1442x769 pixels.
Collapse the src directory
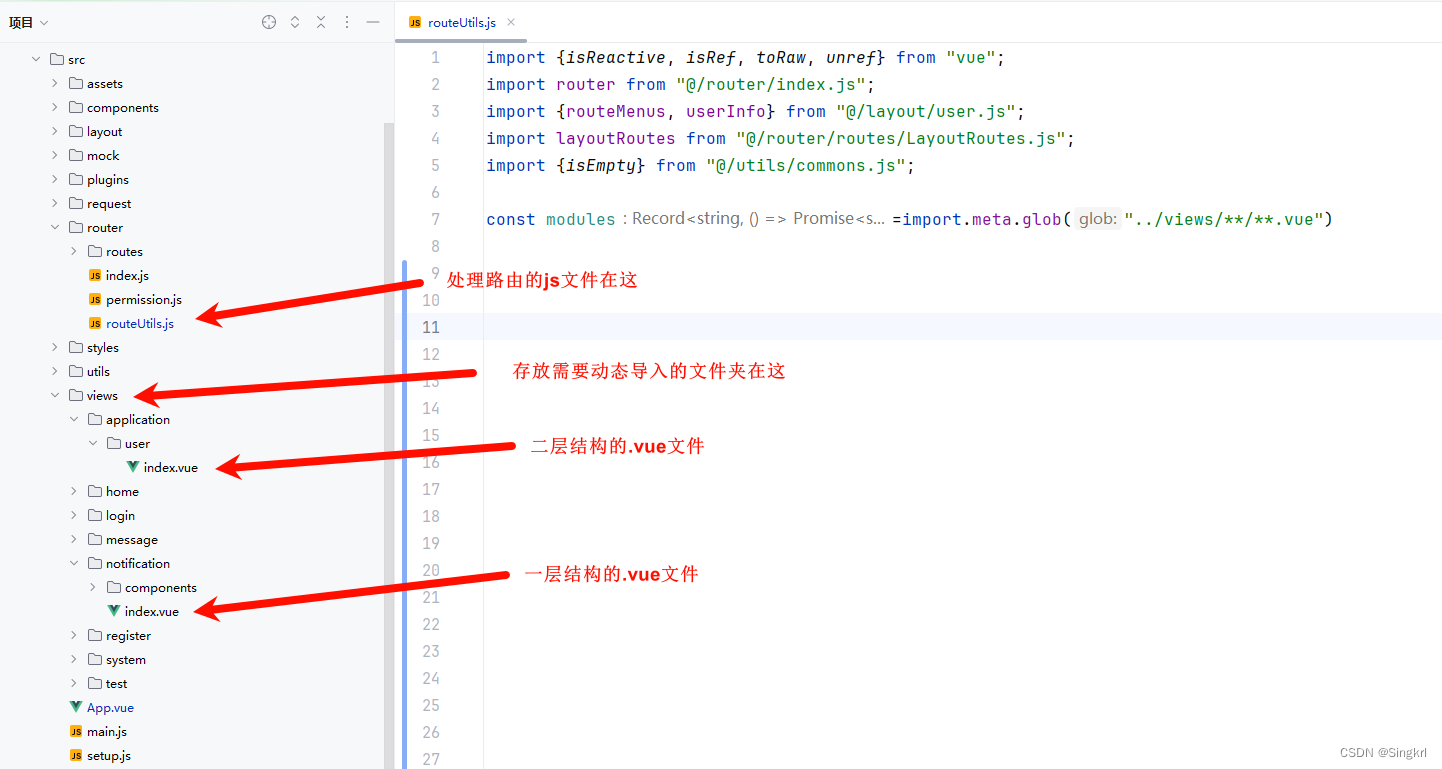(x=37, y=59)
